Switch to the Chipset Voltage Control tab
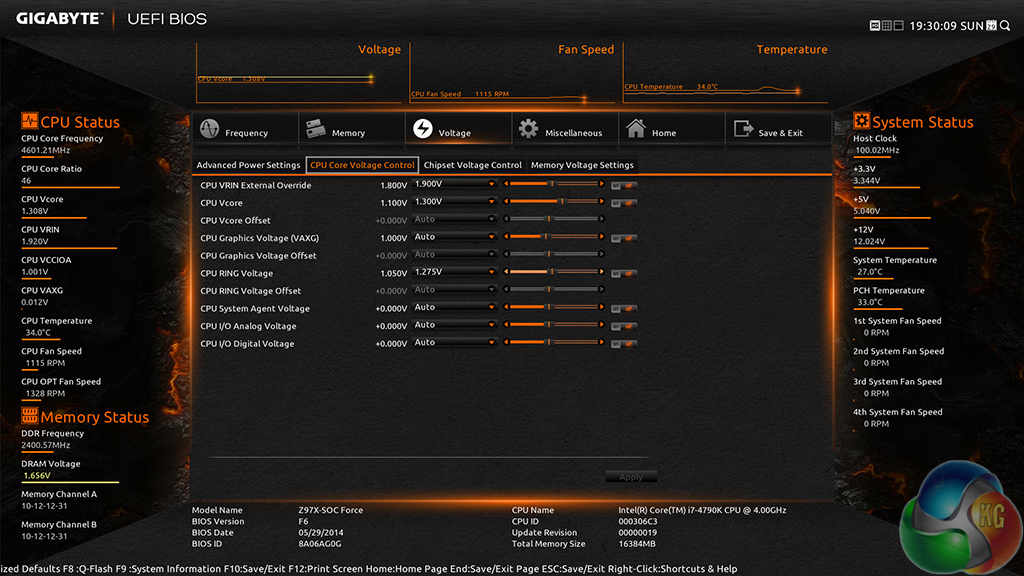The height and width of the screenshot is (576, 1024). (473, 165)
